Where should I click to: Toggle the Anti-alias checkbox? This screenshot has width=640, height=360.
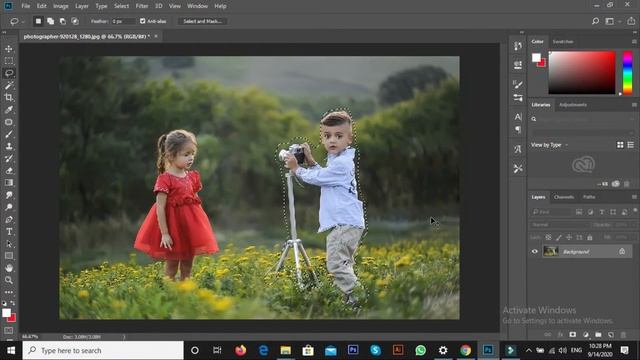pyautogui.click(x=142, y=21)
